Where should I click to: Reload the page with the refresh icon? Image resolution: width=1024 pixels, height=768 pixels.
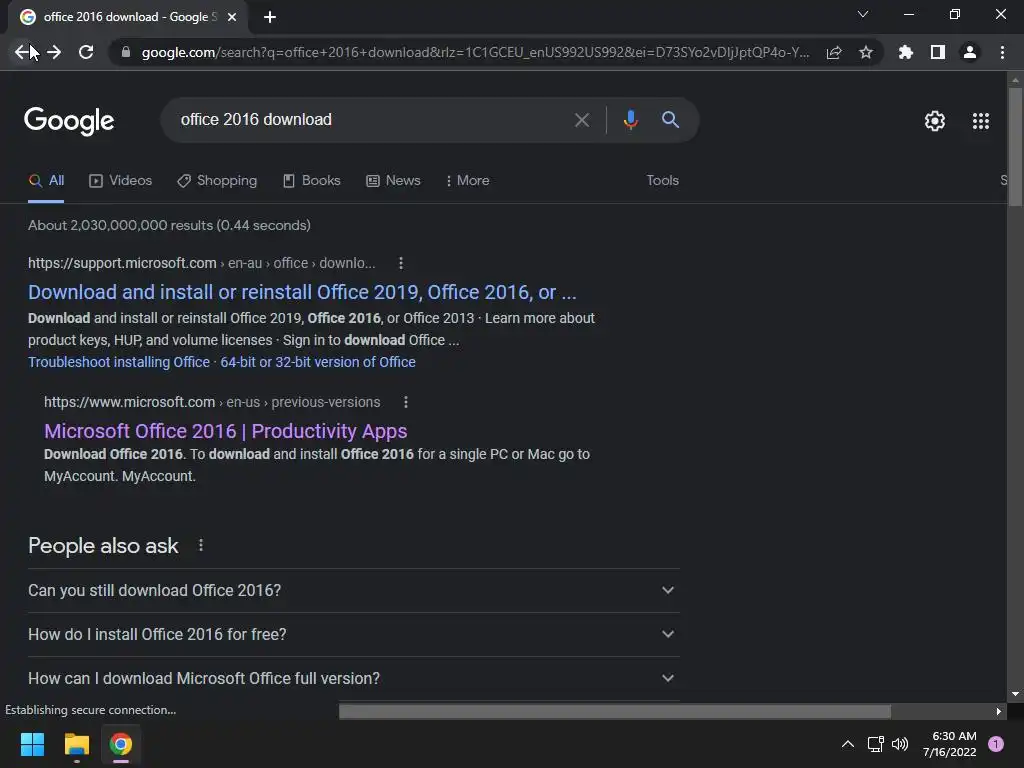86,52
